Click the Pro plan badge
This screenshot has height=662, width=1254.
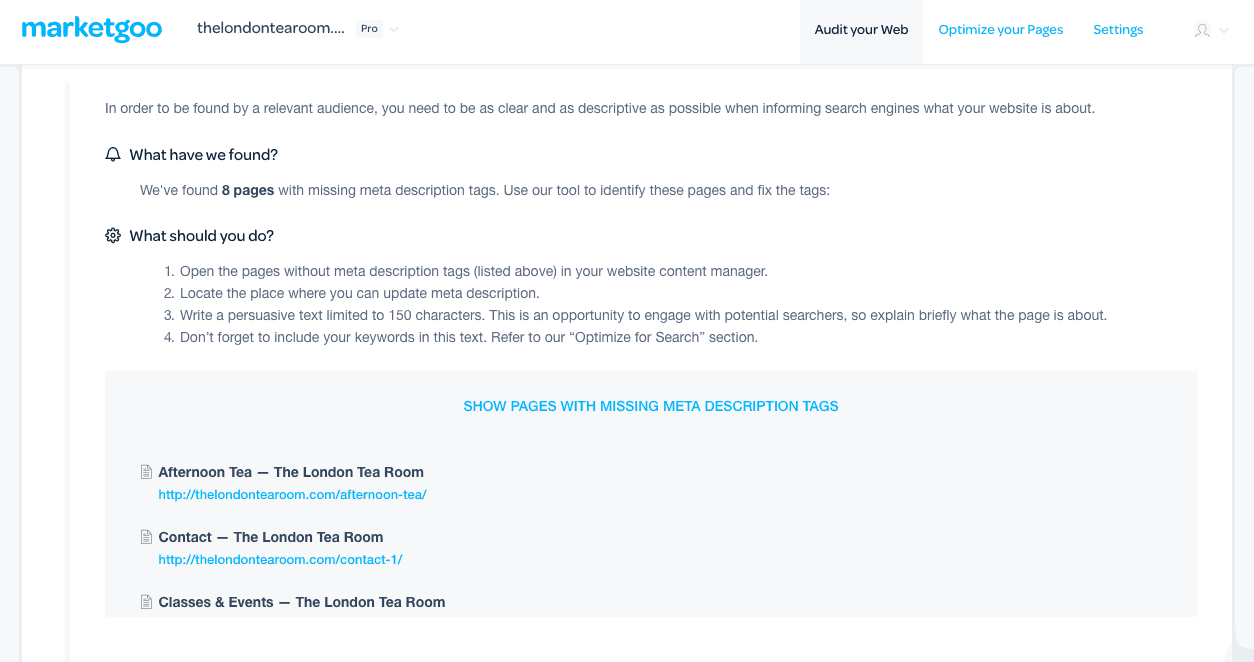click(370, 29)
